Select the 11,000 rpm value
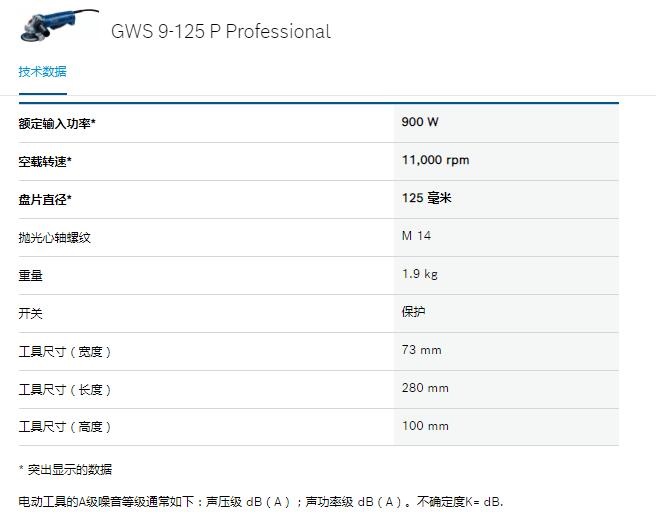 (x=436, y=160)
